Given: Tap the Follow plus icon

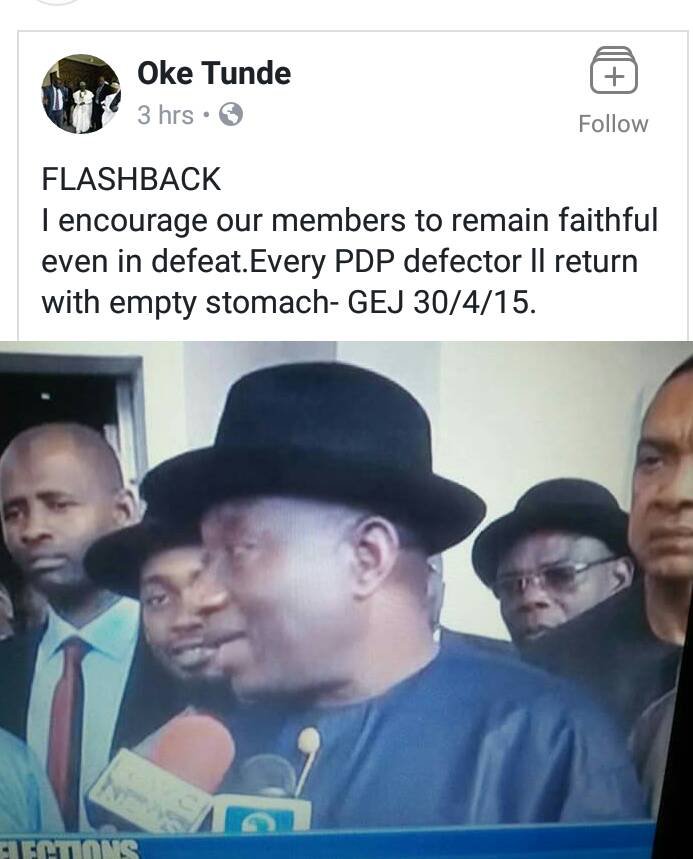Looking at the screenshot, I should point(613,71).
